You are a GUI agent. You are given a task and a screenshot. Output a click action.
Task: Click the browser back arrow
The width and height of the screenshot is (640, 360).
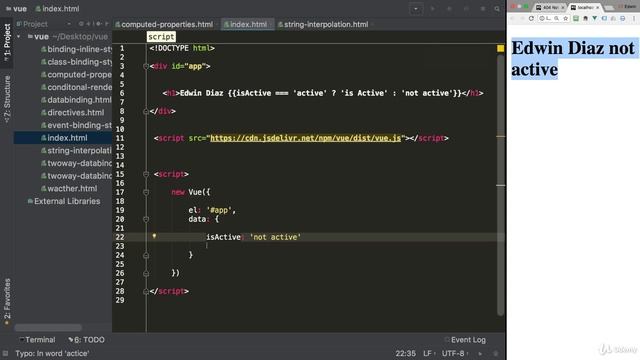point(513,18)
